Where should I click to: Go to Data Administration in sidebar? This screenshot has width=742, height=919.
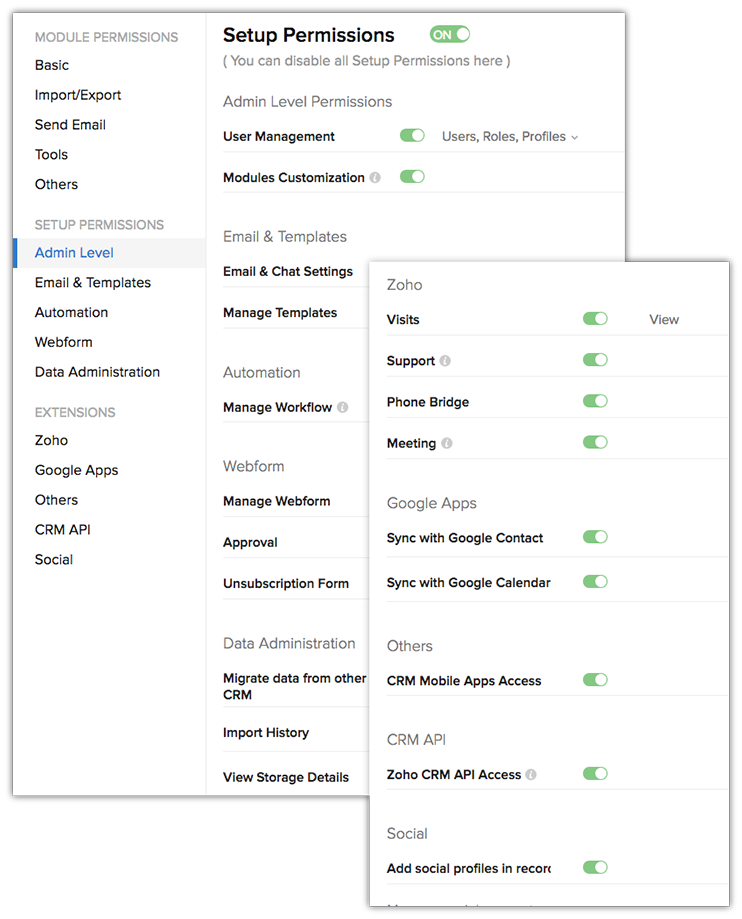pos(97,372)
